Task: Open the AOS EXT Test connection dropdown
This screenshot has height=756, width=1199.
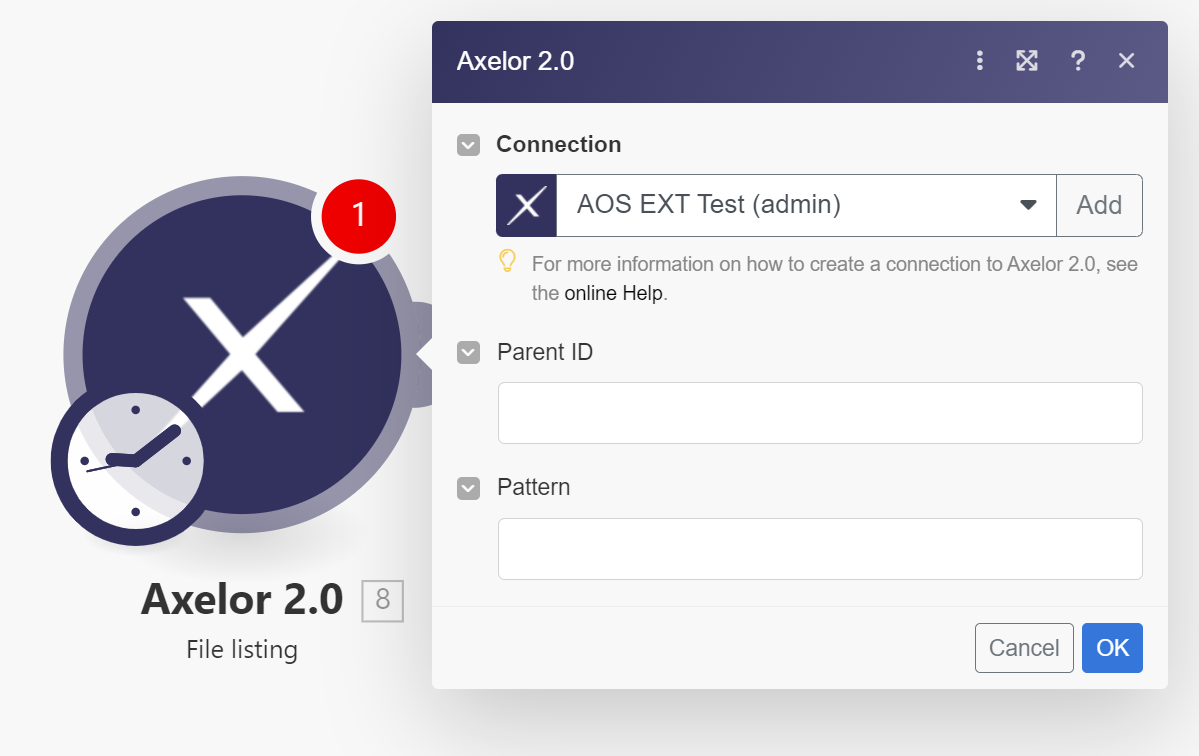Action: click(805, 206)
